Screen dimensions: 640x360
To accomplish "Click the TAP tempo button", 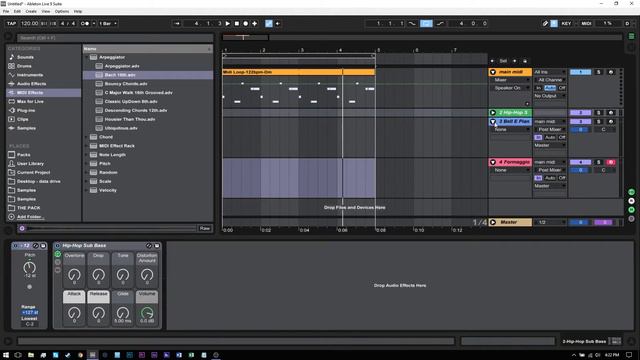I will pos(11,24).
